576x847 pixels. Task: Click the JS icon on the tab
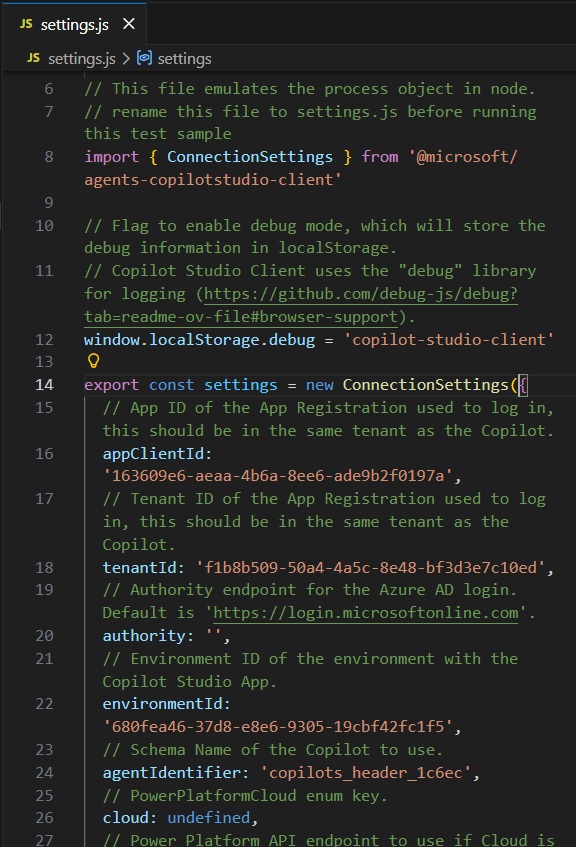(26, 24)
